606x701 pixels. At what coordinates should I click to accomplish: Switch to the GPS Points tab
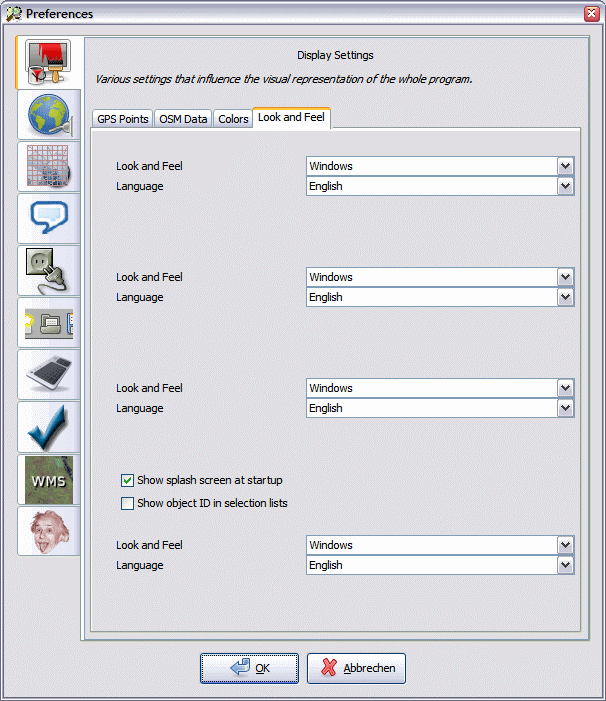[122, 119]
